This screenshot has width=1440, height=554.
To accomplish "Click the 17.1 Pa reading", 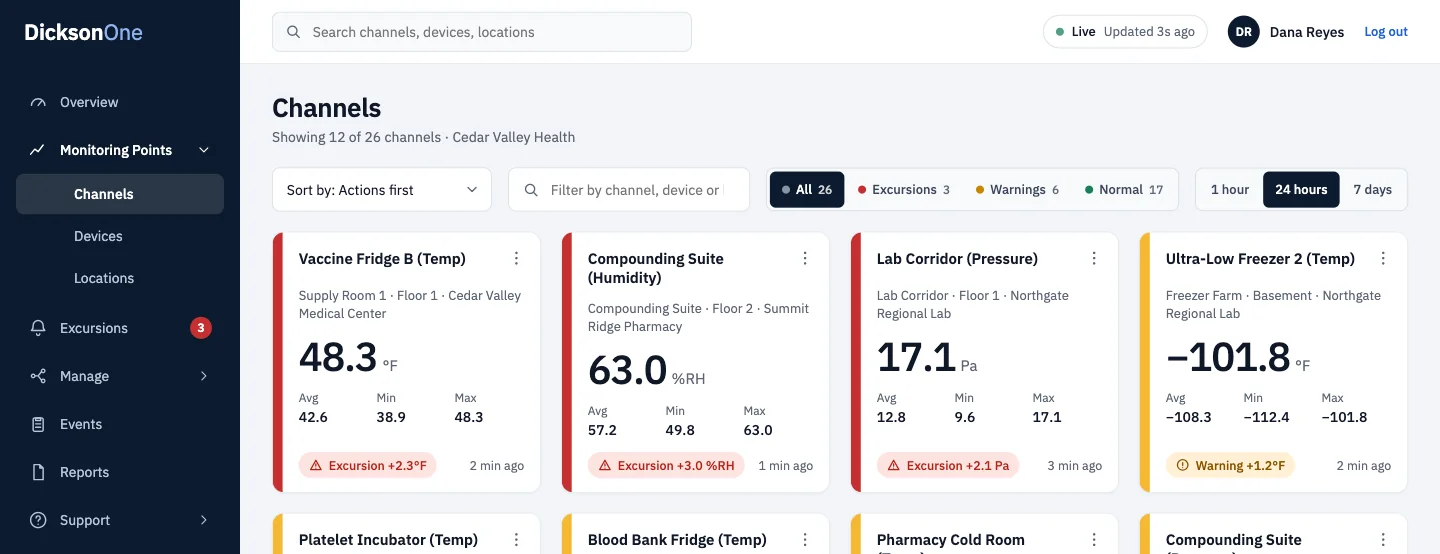I will tap(927, 358).
